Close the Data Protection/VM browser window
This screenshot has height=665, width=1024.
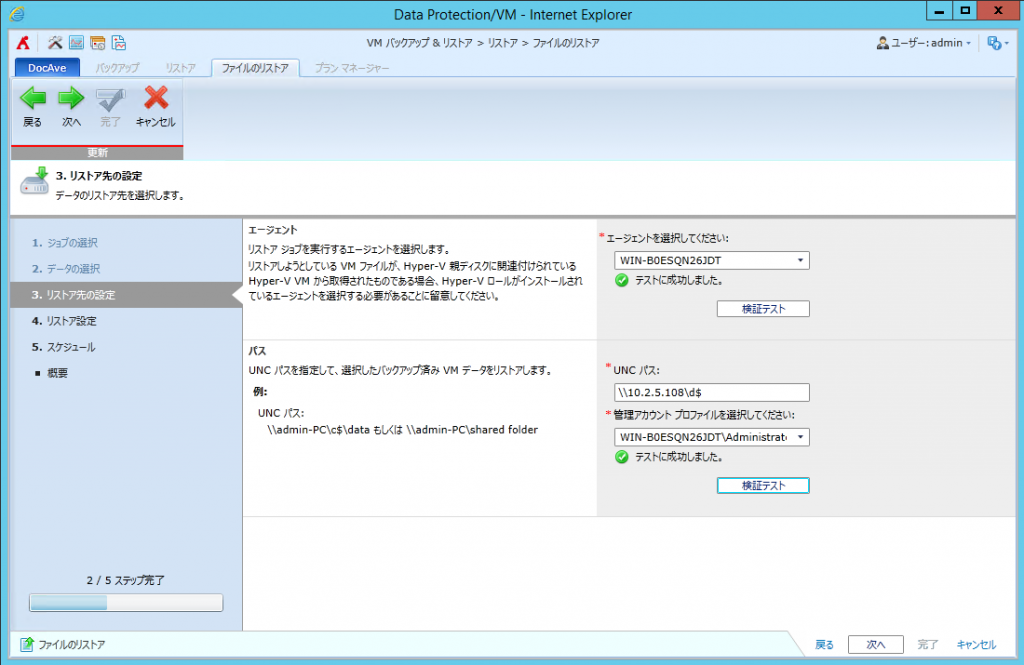click(x=999, y=11)
